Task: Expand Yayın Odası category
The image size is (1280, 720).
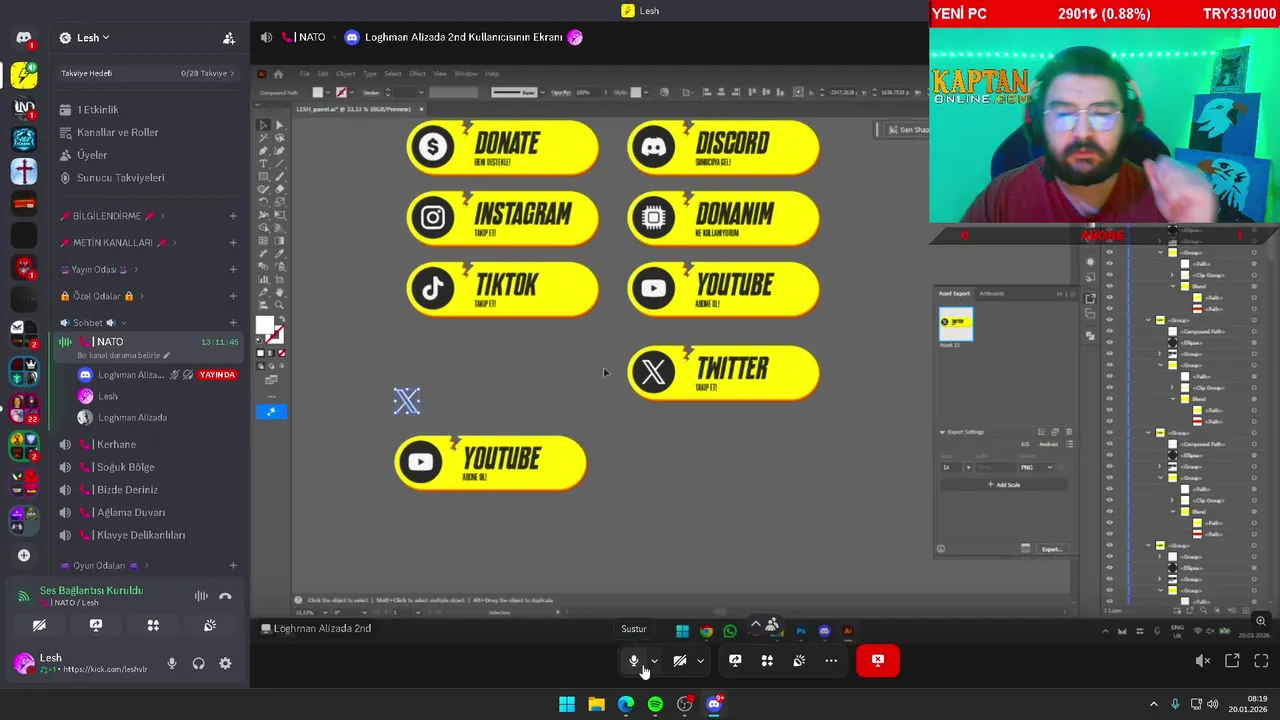Action: pos(99,269)
